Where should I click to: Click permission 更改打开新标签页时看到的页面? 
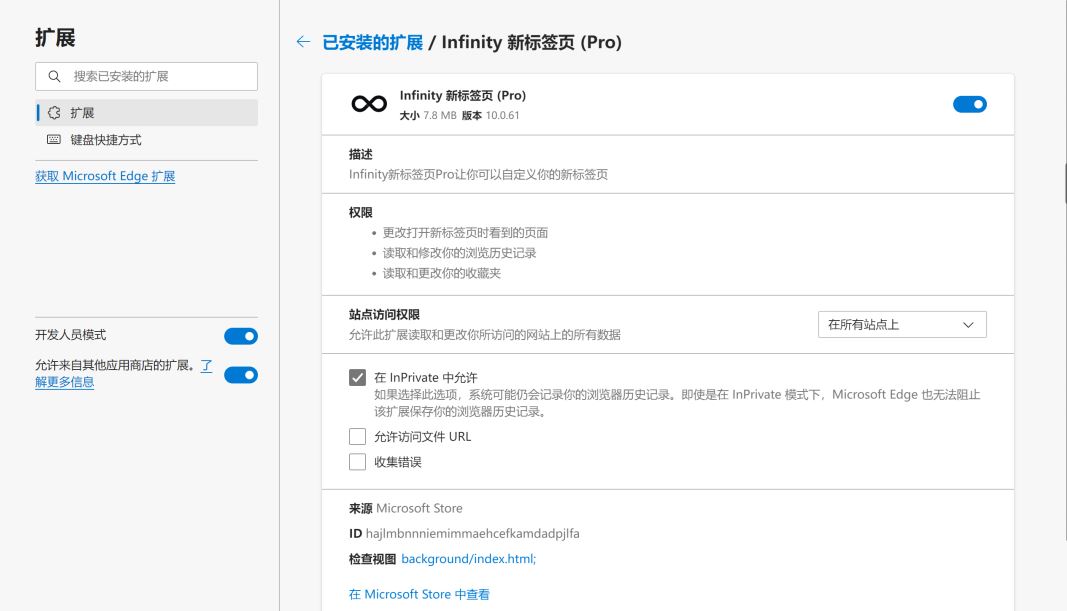coord(465,233)
